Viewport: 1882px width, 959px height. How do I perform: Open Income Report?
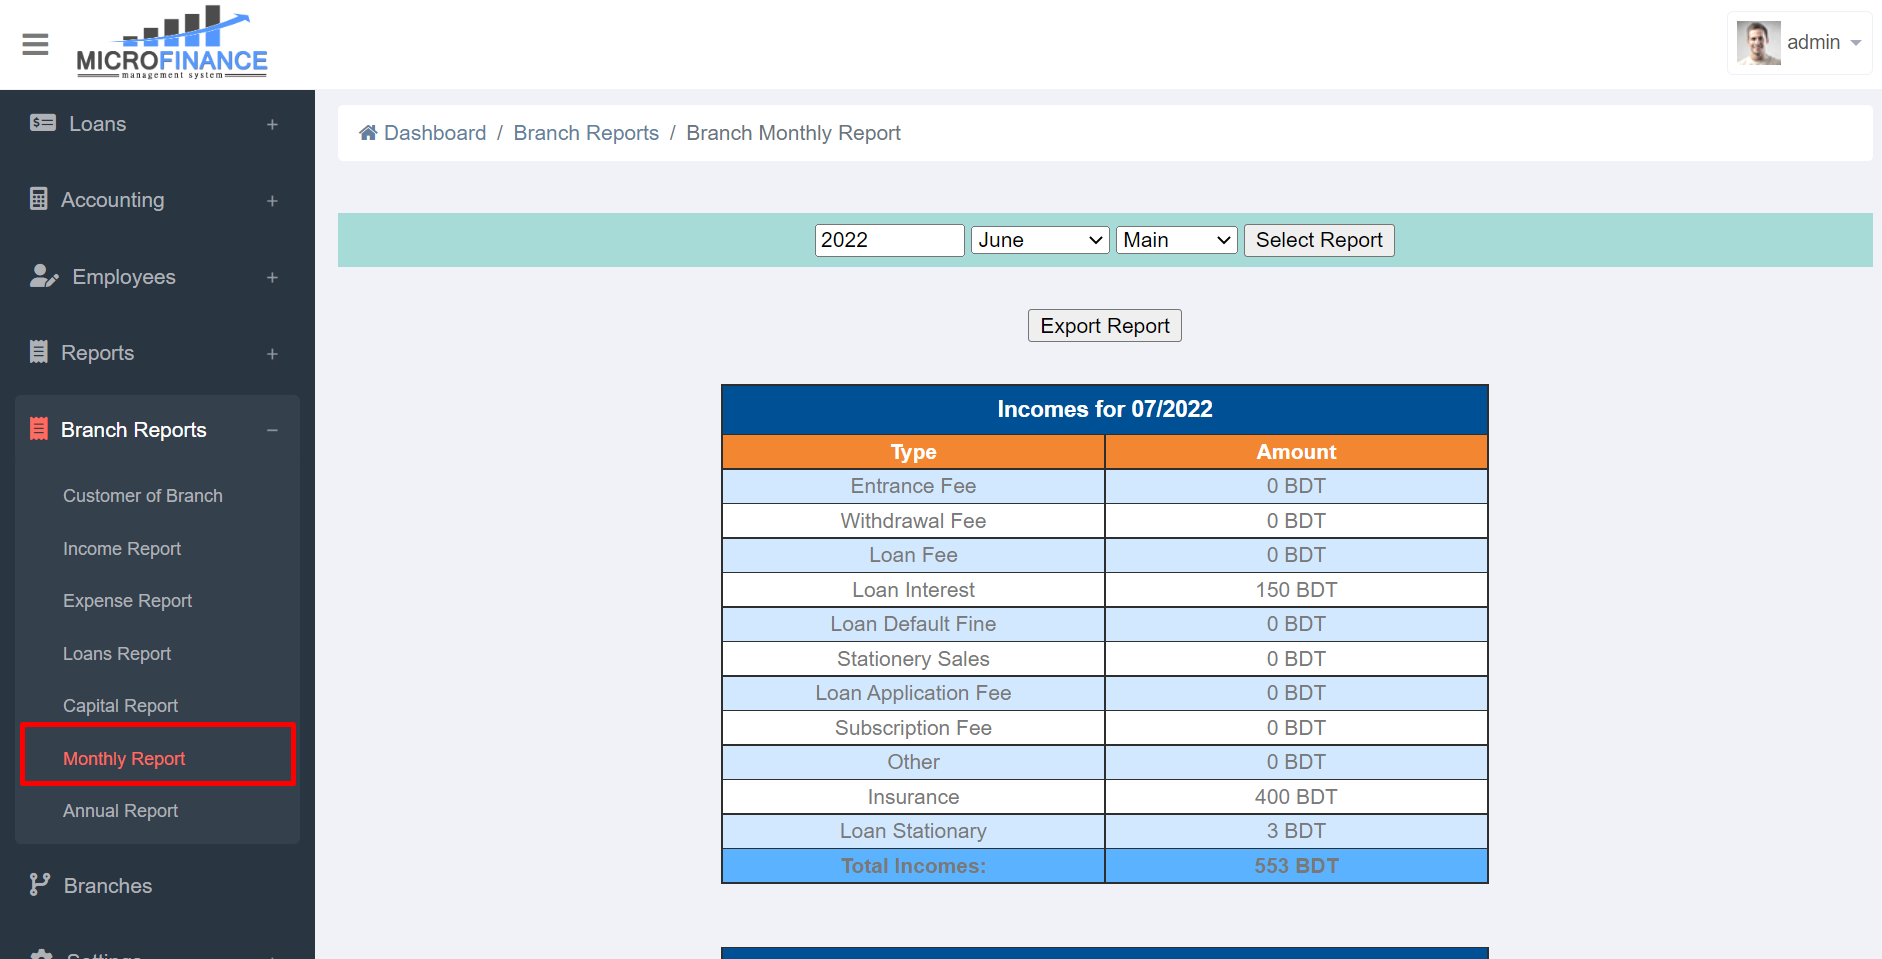[122, 549]
